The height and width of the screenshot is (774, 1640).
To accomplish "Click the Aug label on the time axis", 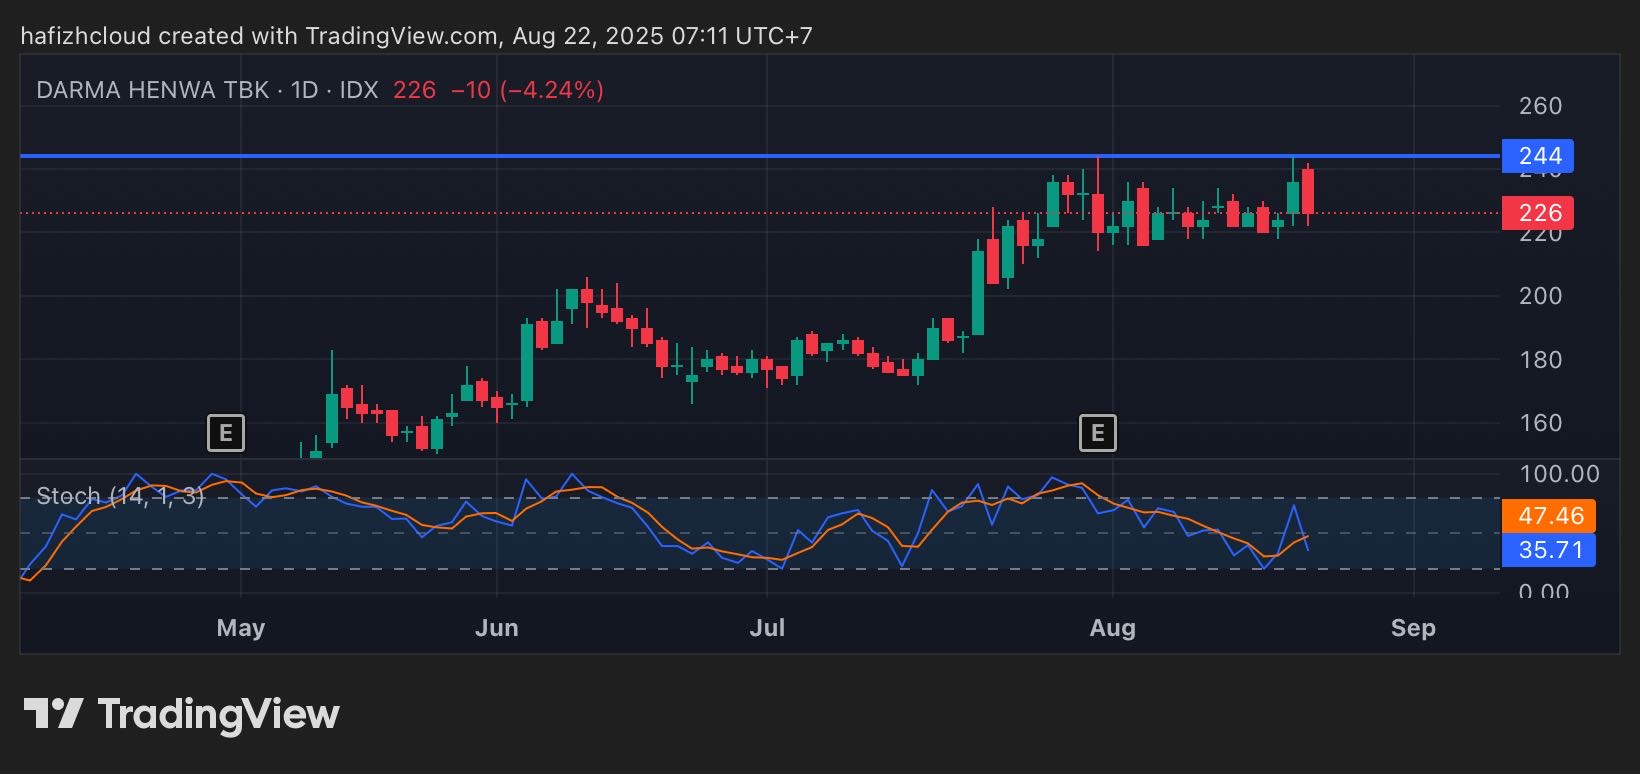I will pyautogui.click(x=1113, y=628).
